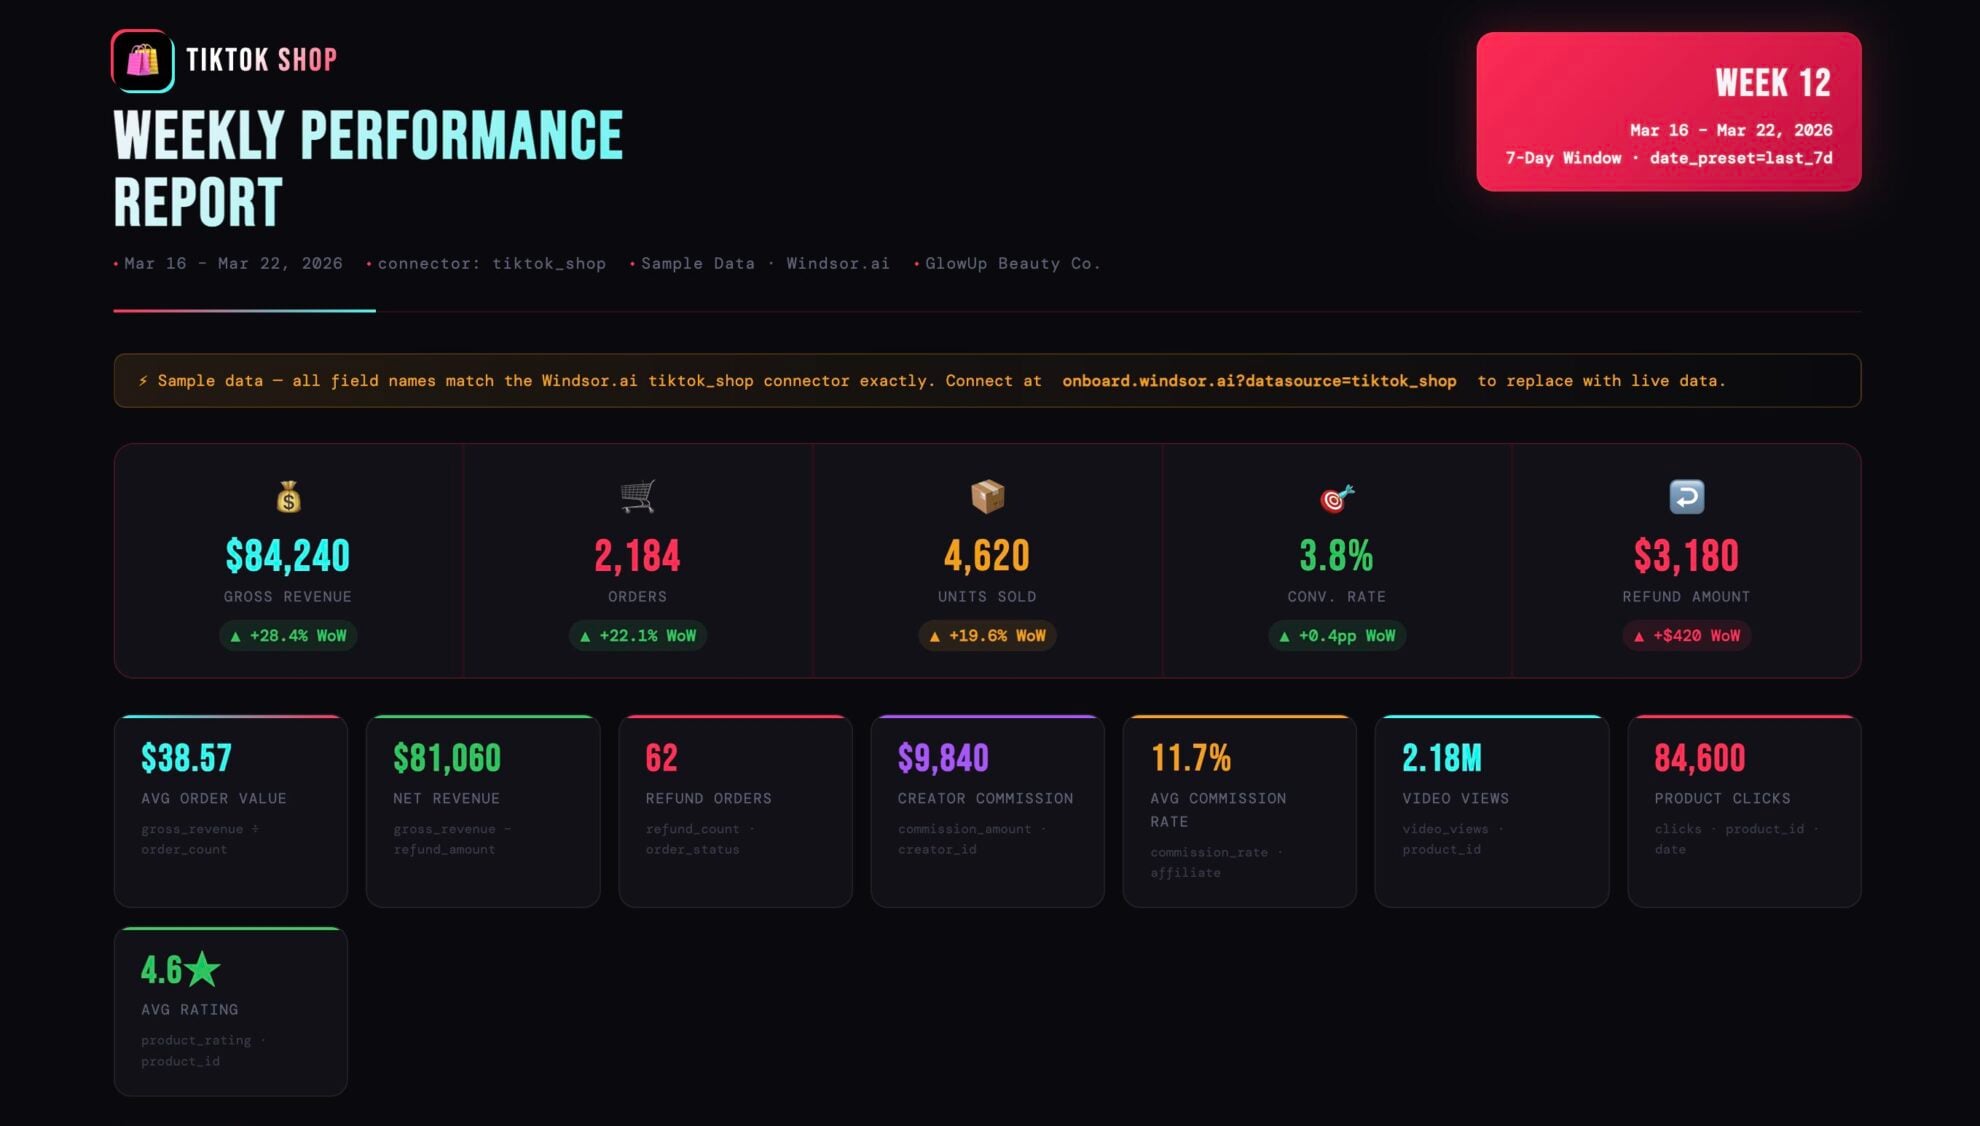Viewport: 1980px width, 1126px height.
Task: Select the $3,180 refund amount value
Action: [x=1686, y=556]
